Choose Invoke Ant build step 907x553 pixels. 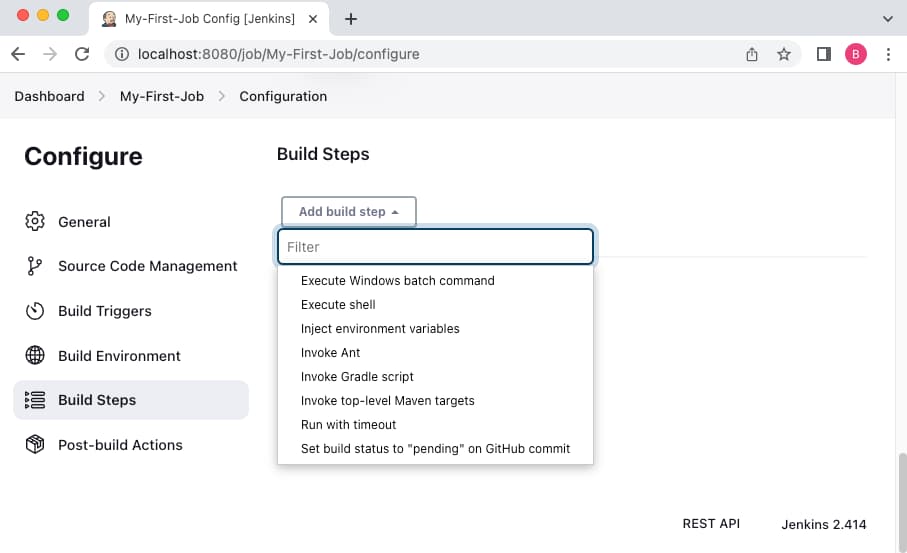click(x=330, y=352)
